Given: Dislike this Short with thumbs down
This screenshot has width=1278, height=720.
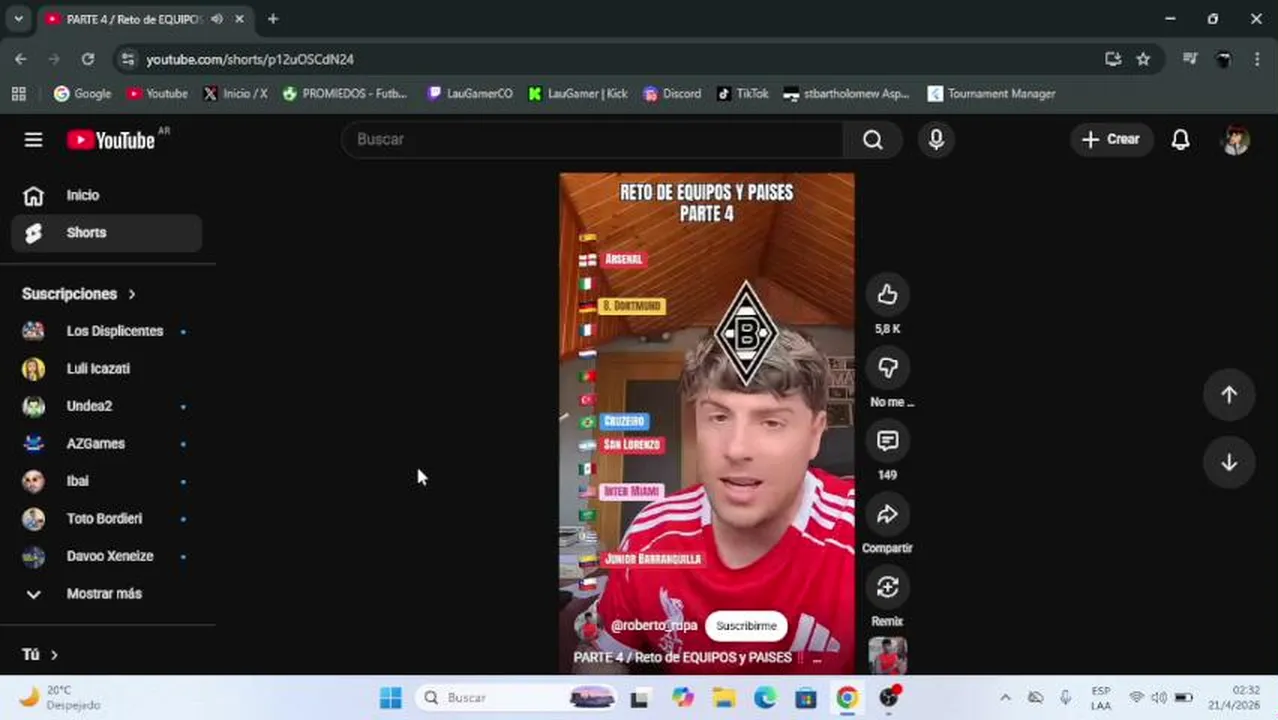Looking at the screenshot, I should [887, 367].
